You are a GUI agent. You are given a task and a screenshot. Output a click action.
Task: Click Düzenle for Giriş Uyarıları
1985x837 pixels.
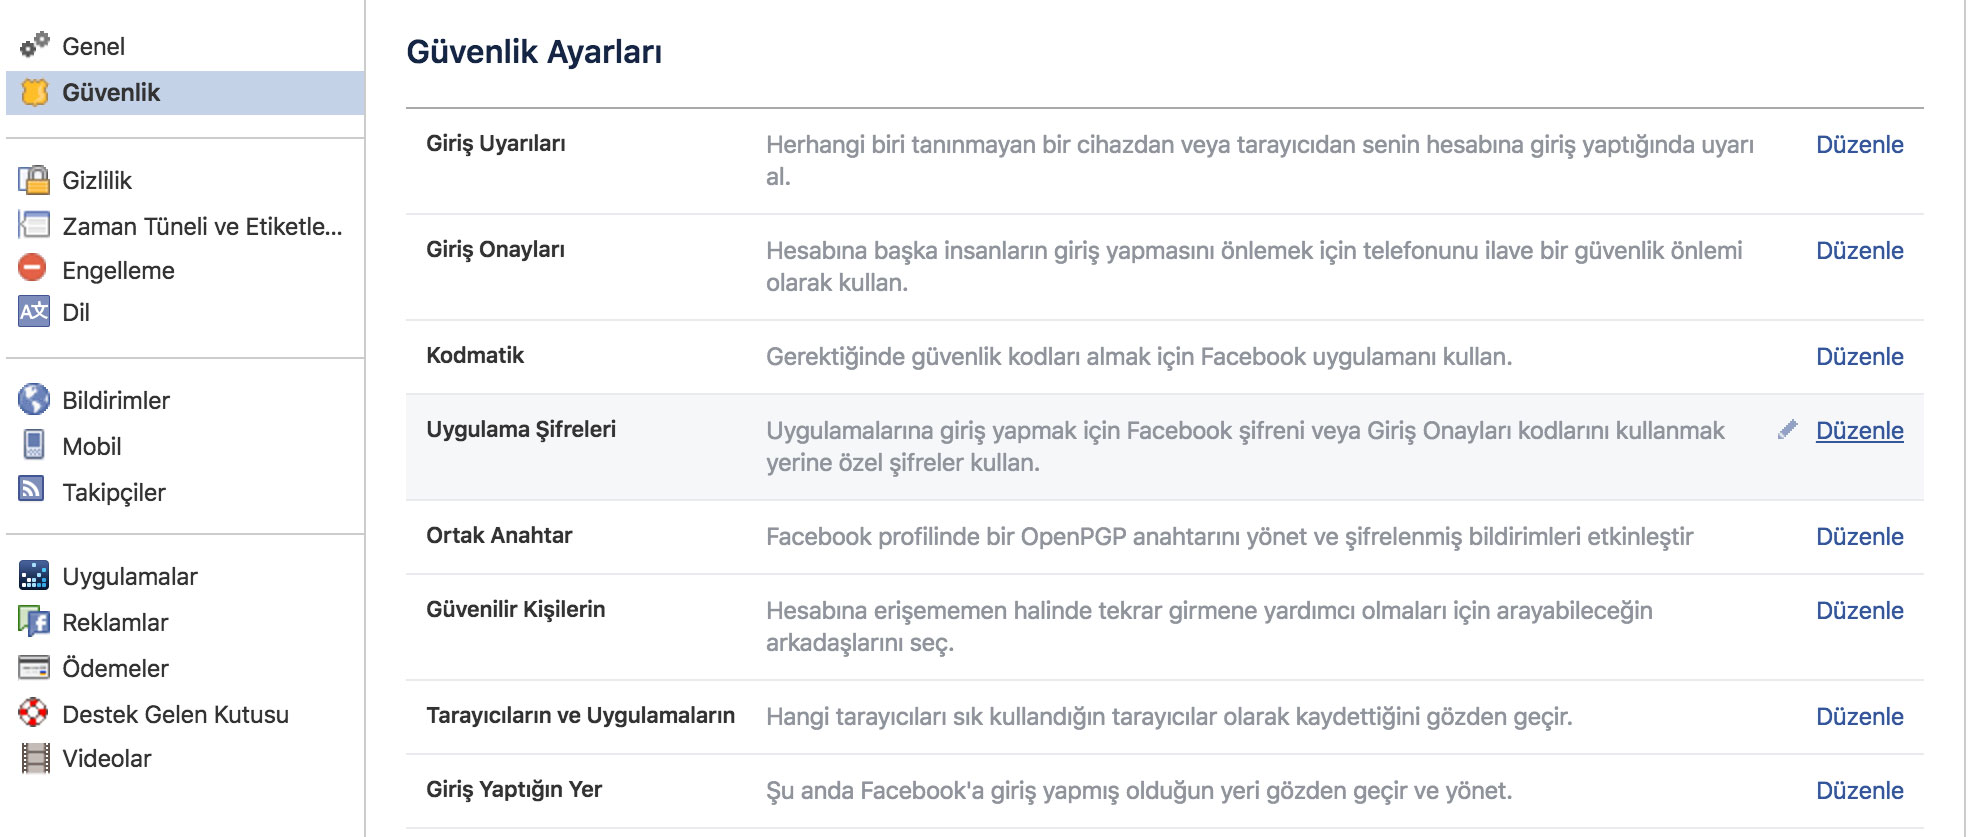tap(1859, 144)
